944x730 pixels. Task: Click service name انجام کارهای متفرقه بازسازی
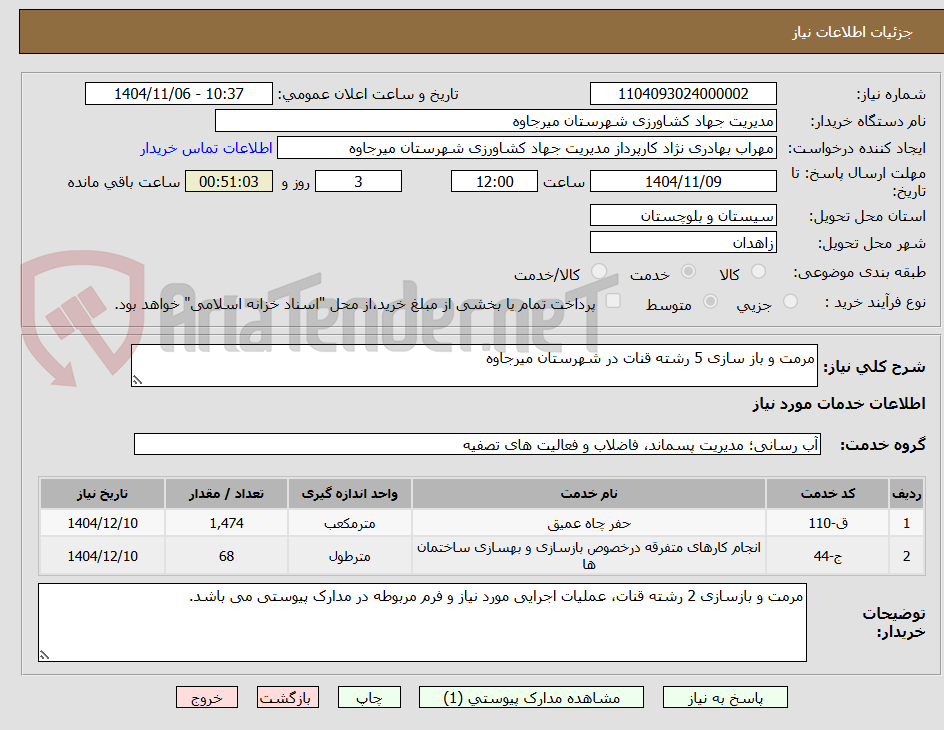pos(589,556)
